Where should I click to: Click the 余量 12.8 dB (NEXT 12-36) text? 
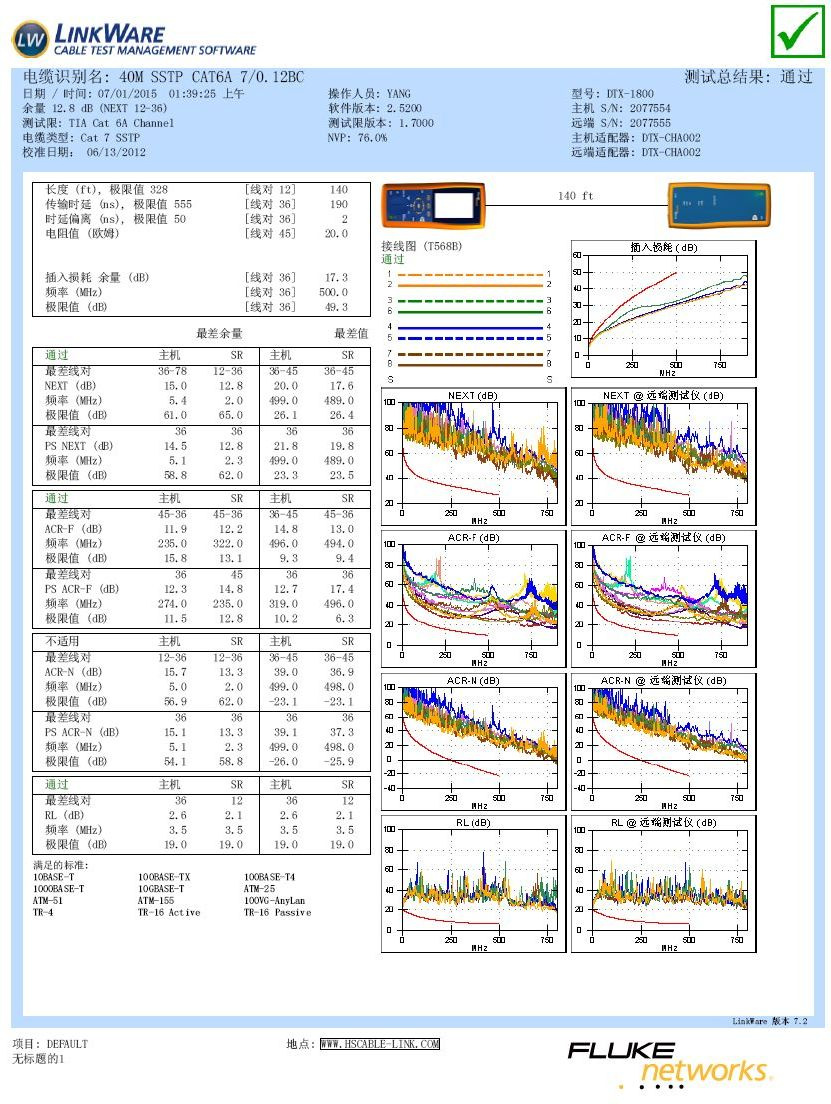95,108
